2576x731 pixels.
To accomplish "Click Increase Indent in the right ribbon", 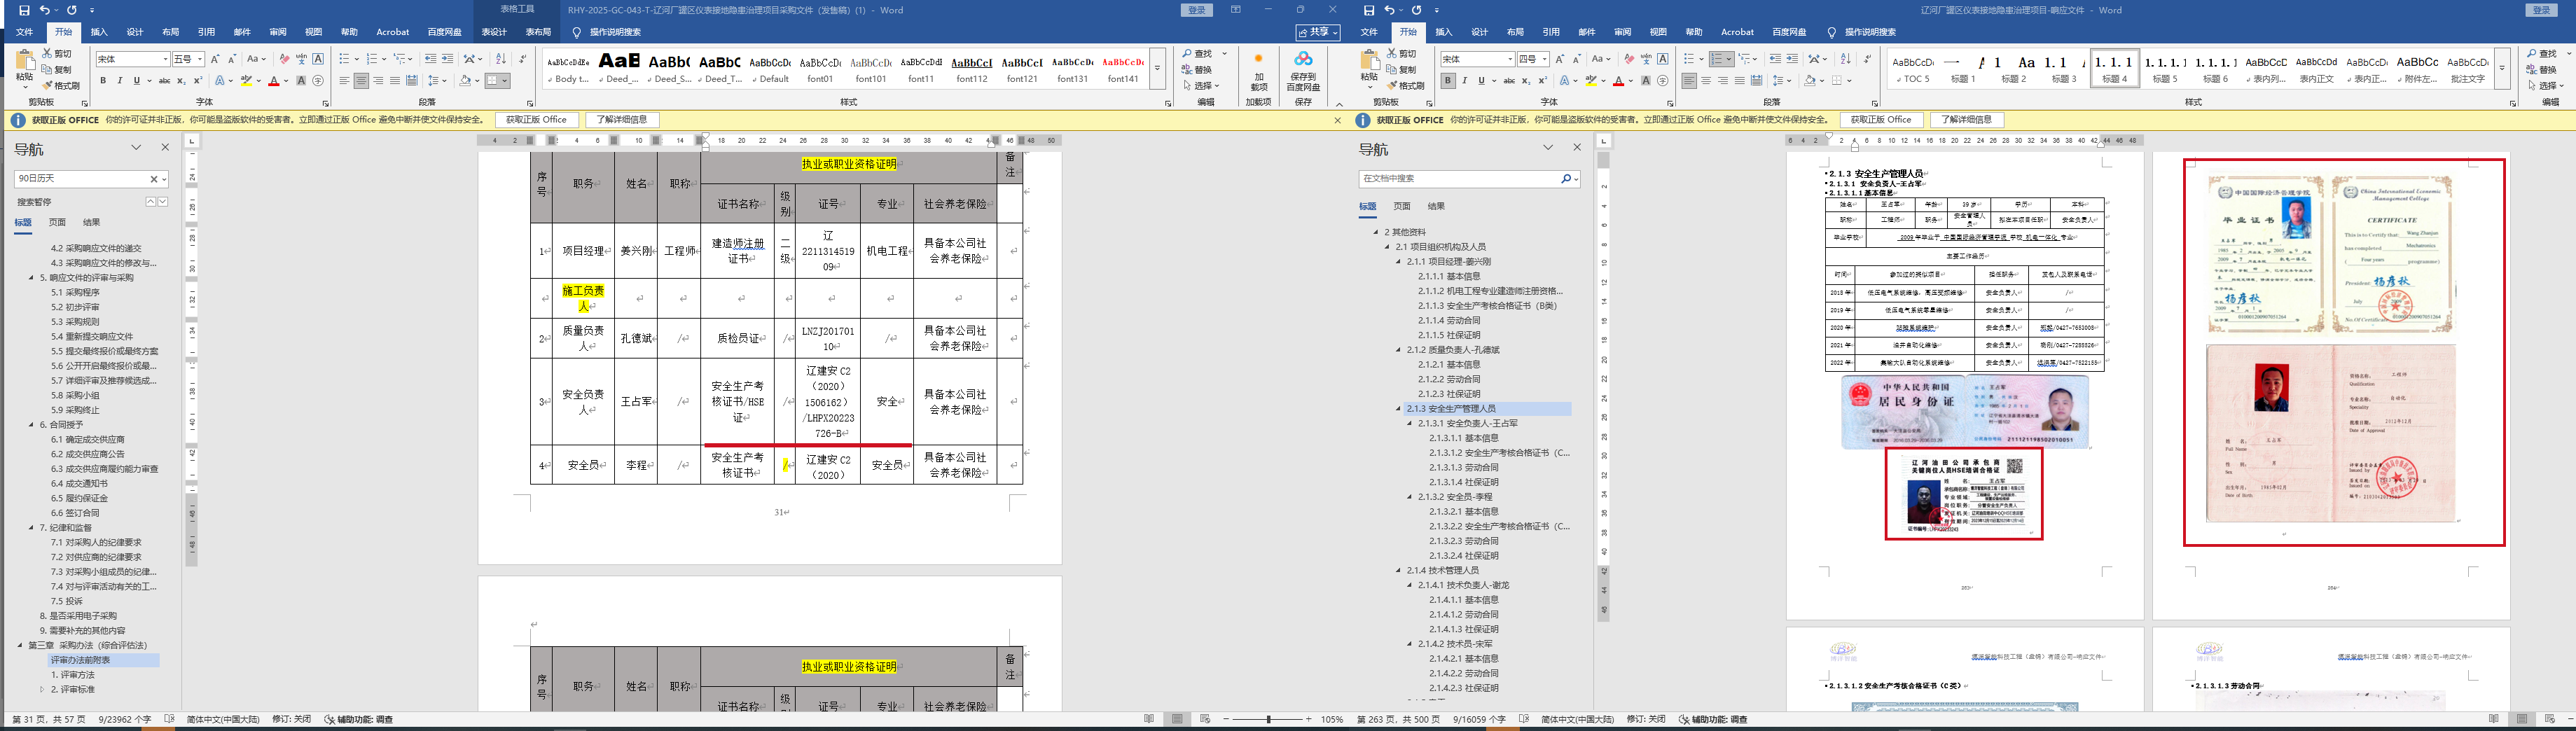I will point(1792,59).
